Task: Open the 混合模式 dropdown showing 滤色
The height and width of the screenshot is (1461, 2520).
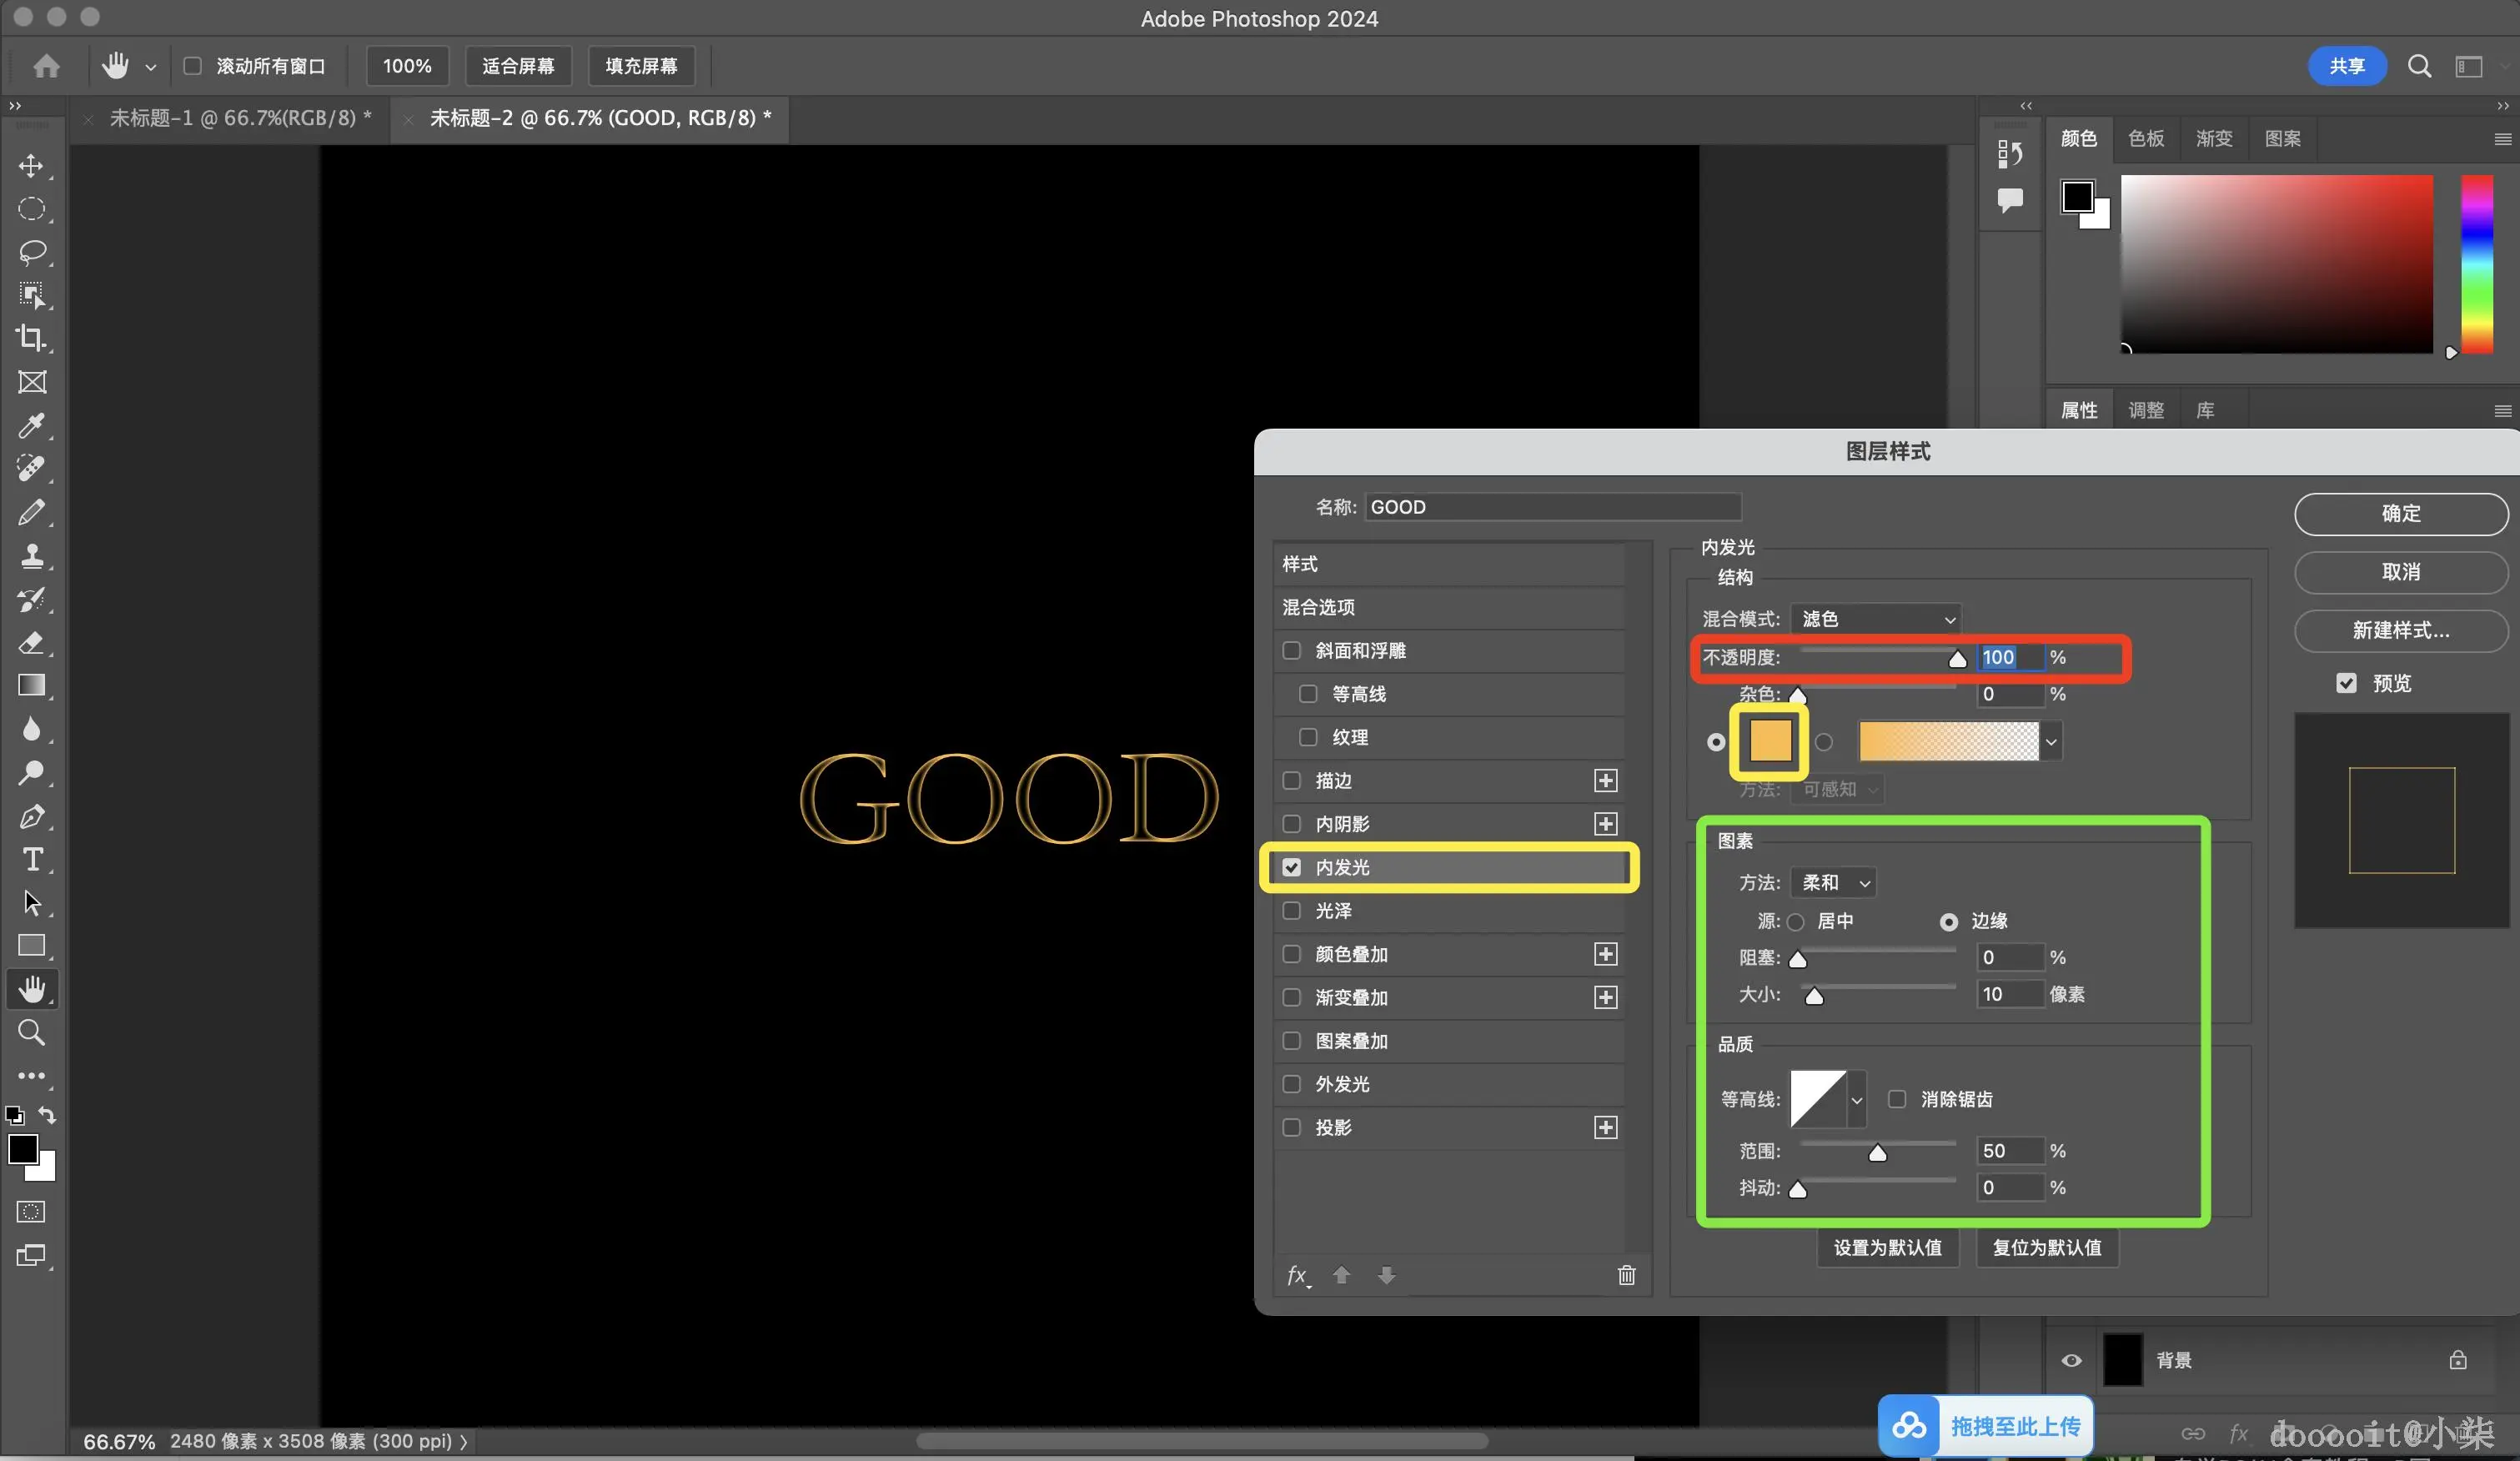Action: click(1875, 619)
